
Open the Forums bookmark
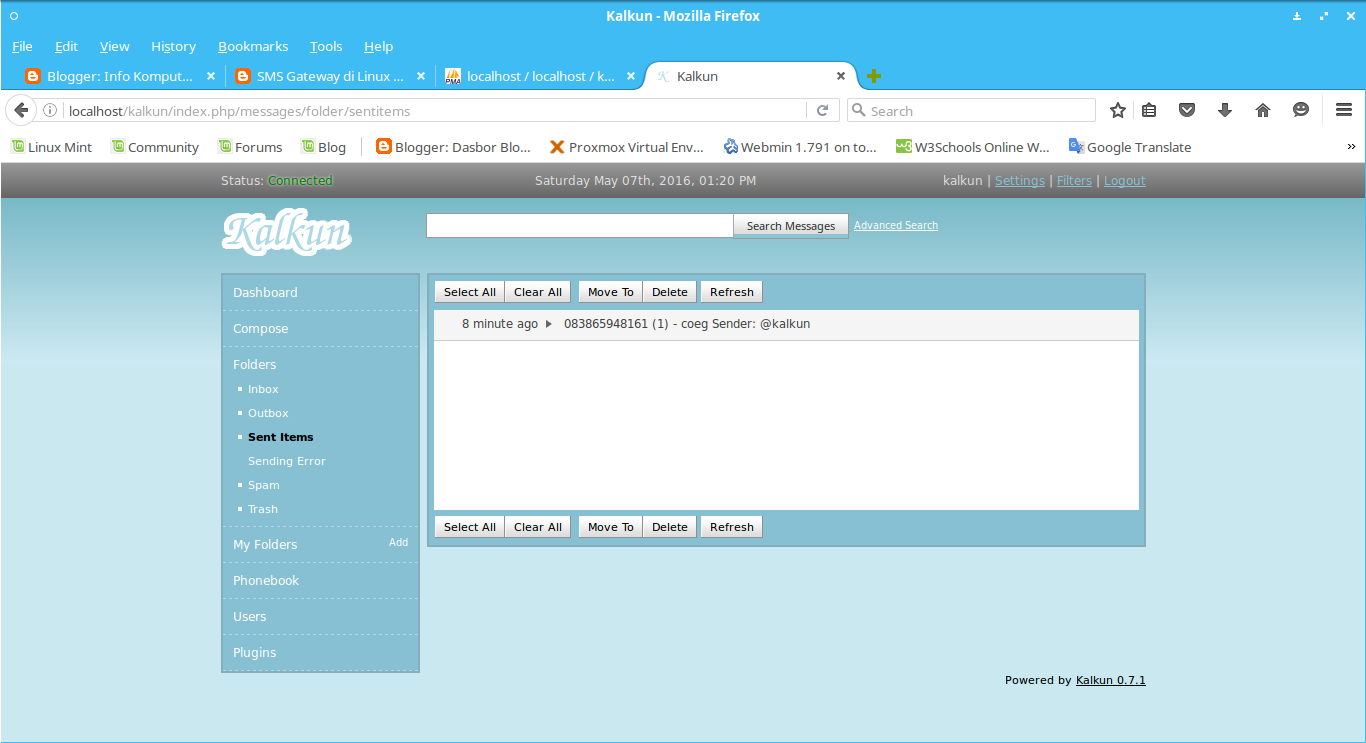(250, 147)
